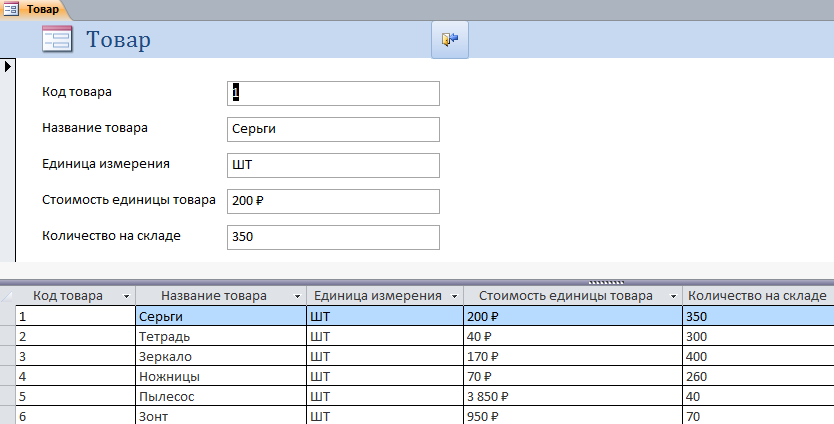Viewport: 834px width, 424px height.
Task: Click the Код товара input field
Action: 333,94
